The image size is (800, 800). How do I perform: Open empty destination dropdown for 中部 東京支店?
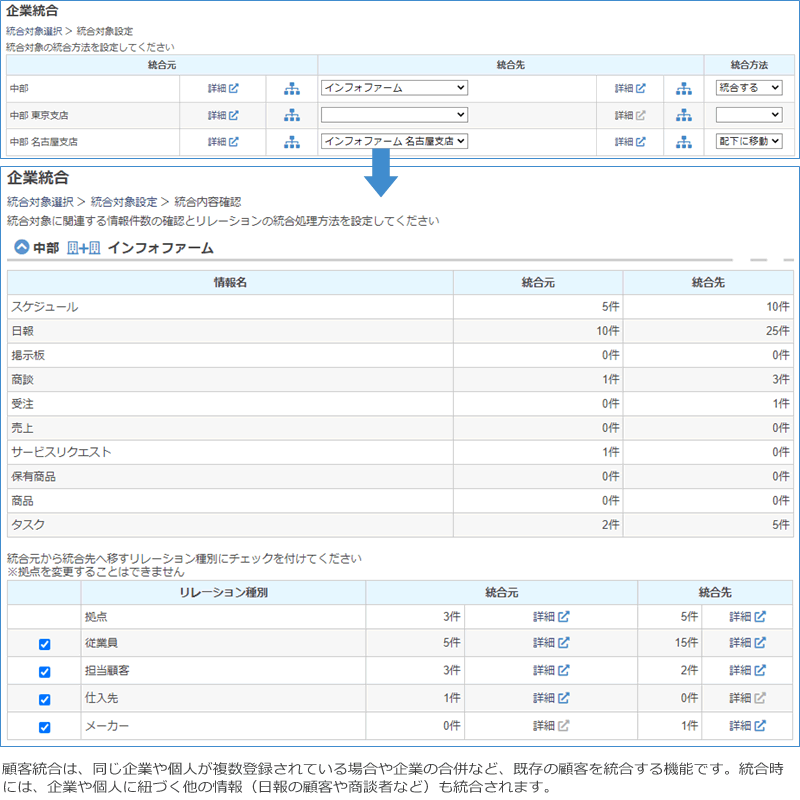click(394, 115)
